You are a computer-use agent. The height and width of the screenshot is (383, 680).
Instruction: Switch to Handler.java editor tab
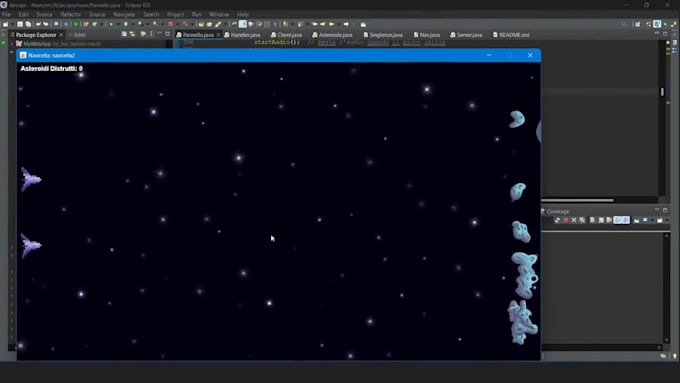click(242, 35)
